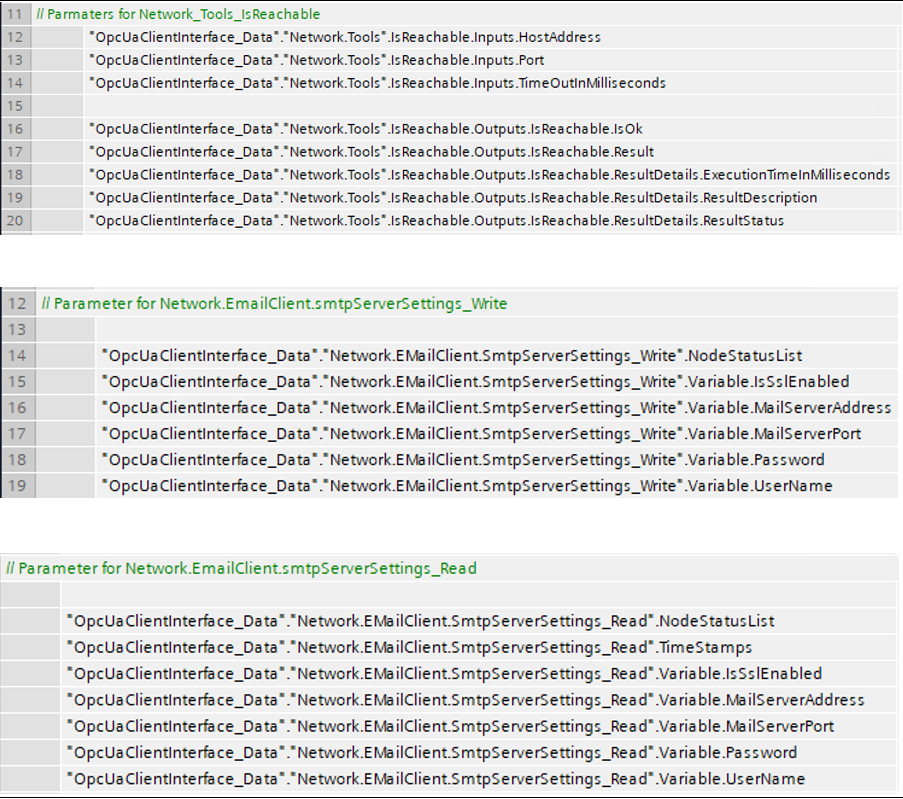This screenshot has width=903, height=799.
Task: Select the ExecutionTimeInMilliseconds result line
Action: tap(489, 175)
